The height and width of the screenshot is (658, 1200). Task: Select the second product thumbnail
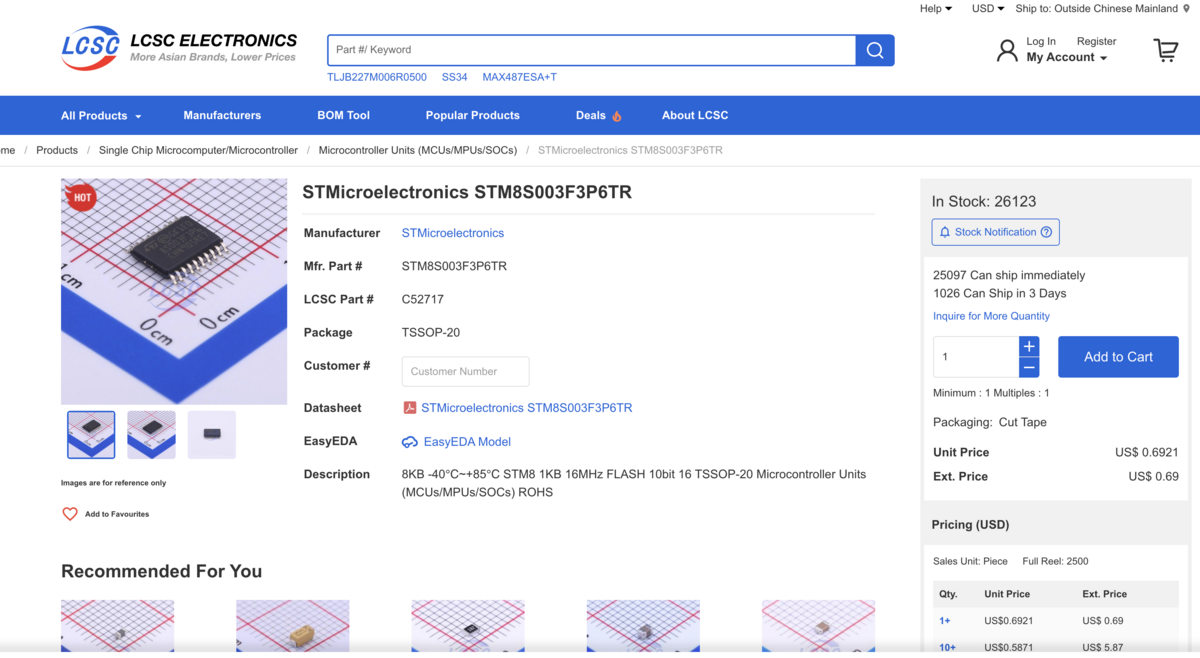[x=151, y=435]
